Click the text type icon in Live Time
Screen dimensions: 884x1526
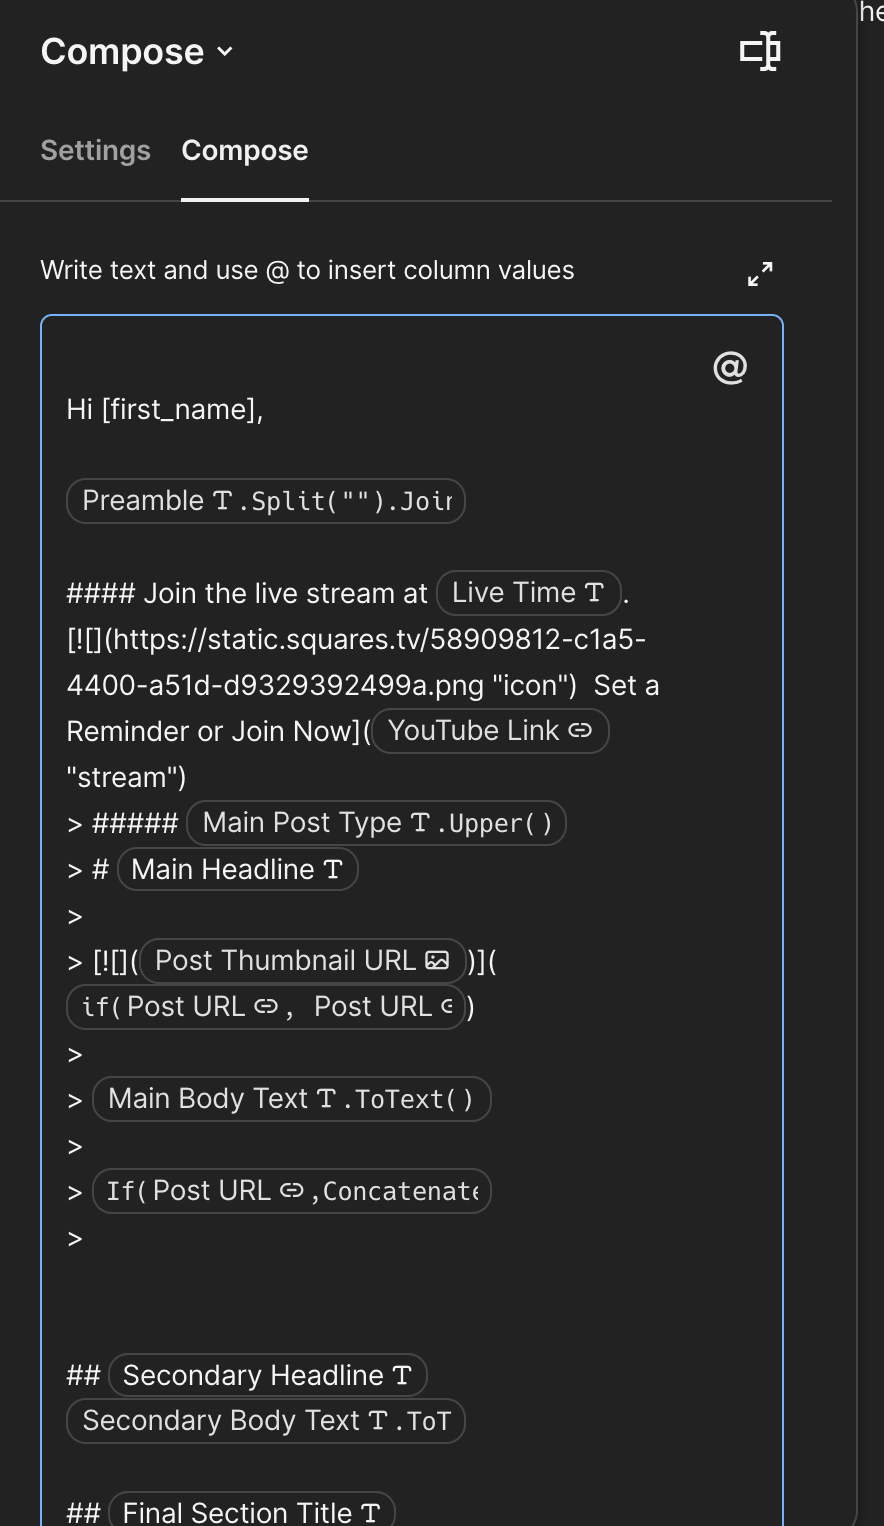[x=595, y=593]
